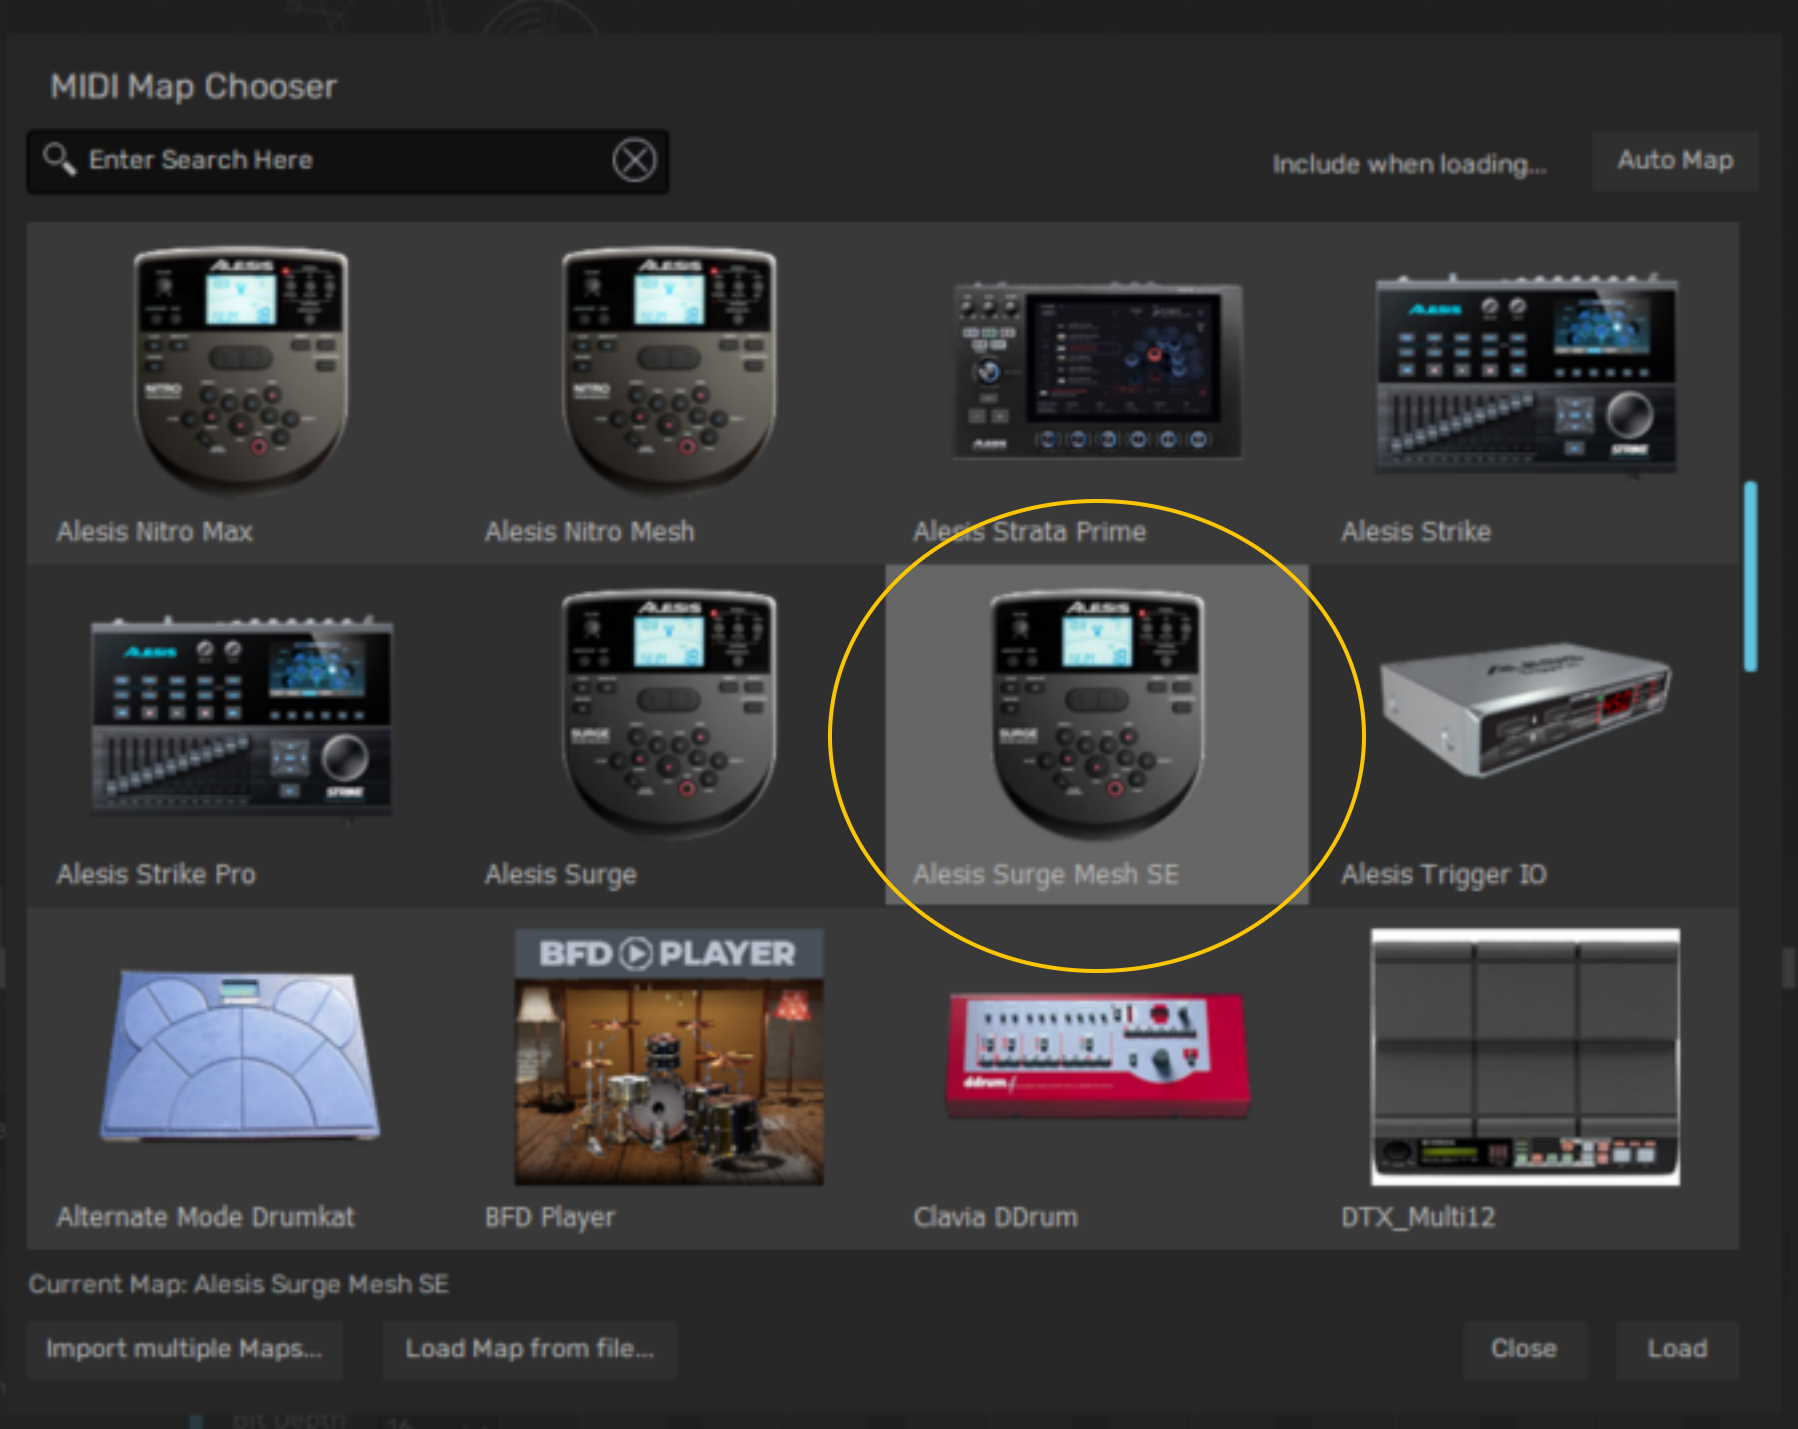
Task: Click the Alesis Strata Prime label
Action: tap(1029, 532)
